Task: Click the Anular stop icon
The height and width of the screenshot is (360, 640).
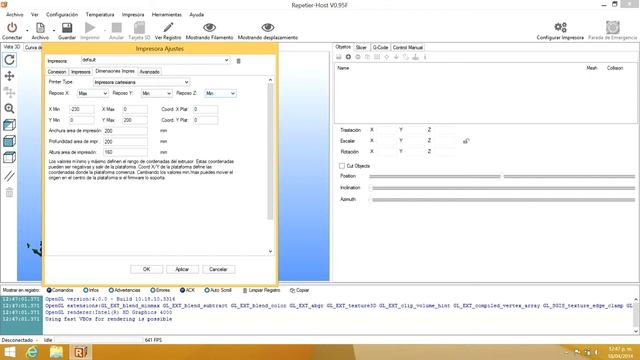Action: [x=116, y=28]
